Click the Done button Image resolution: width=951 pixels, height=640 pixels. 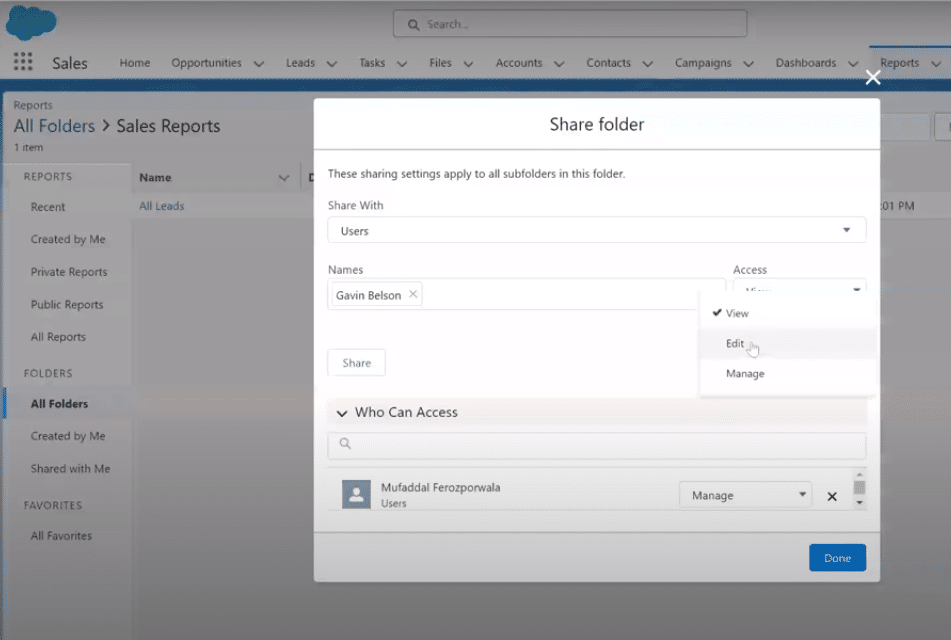(x=838, y=558)
